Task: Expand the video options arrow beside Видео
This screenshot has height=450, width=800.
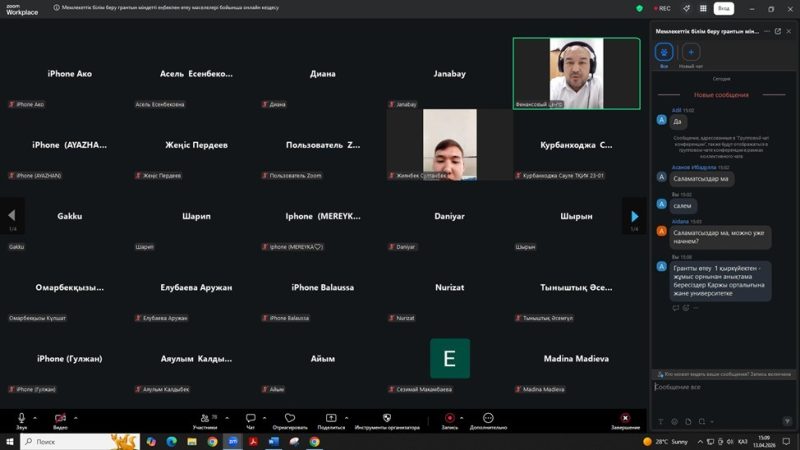Action: 75,417
